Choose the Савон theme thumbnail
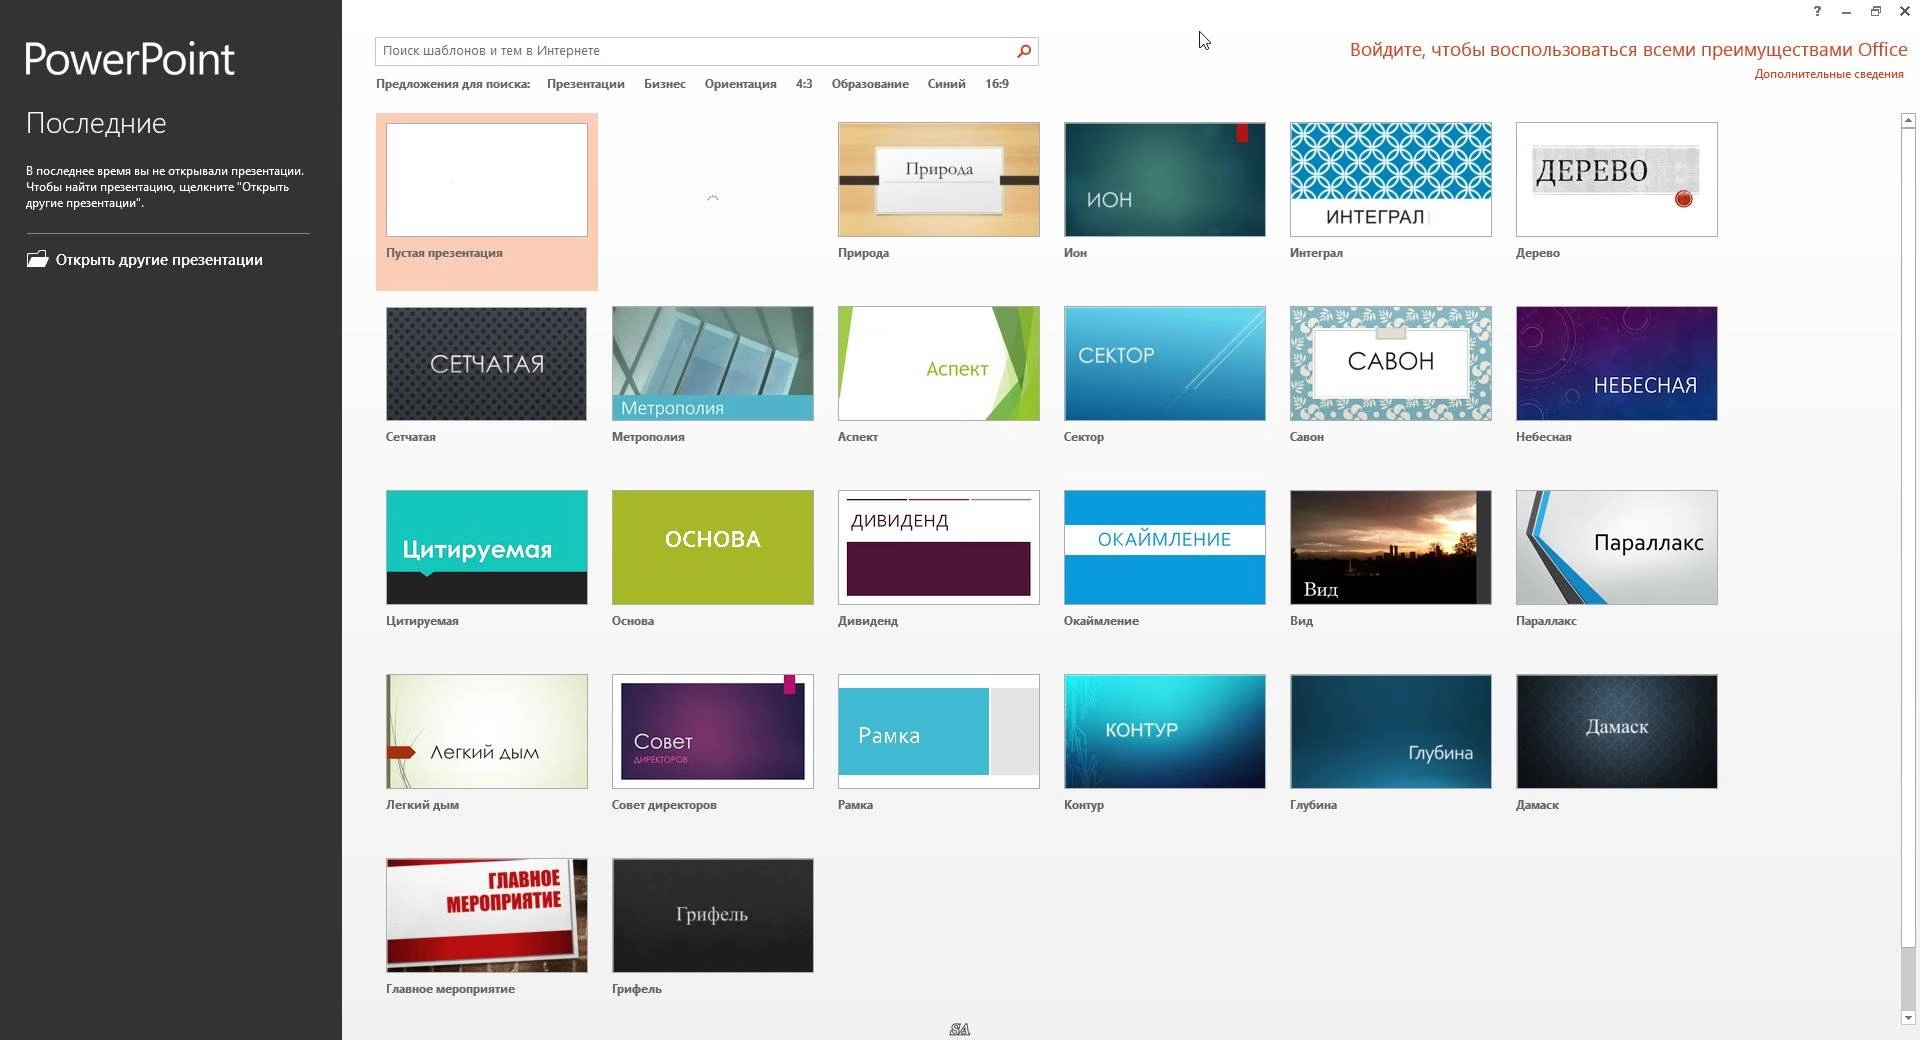The width and height of the screenshot is (1920, 1040). coord(1391,364)
